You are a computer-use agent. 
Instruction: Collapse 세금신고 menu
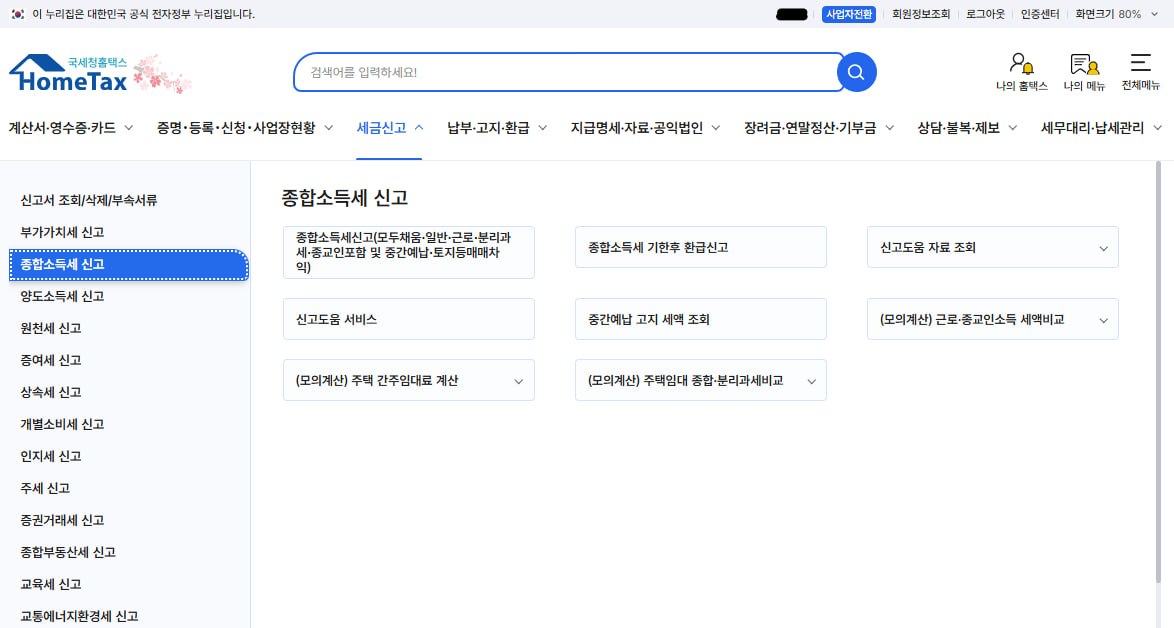pyautogui.click(x=389, y=128)
